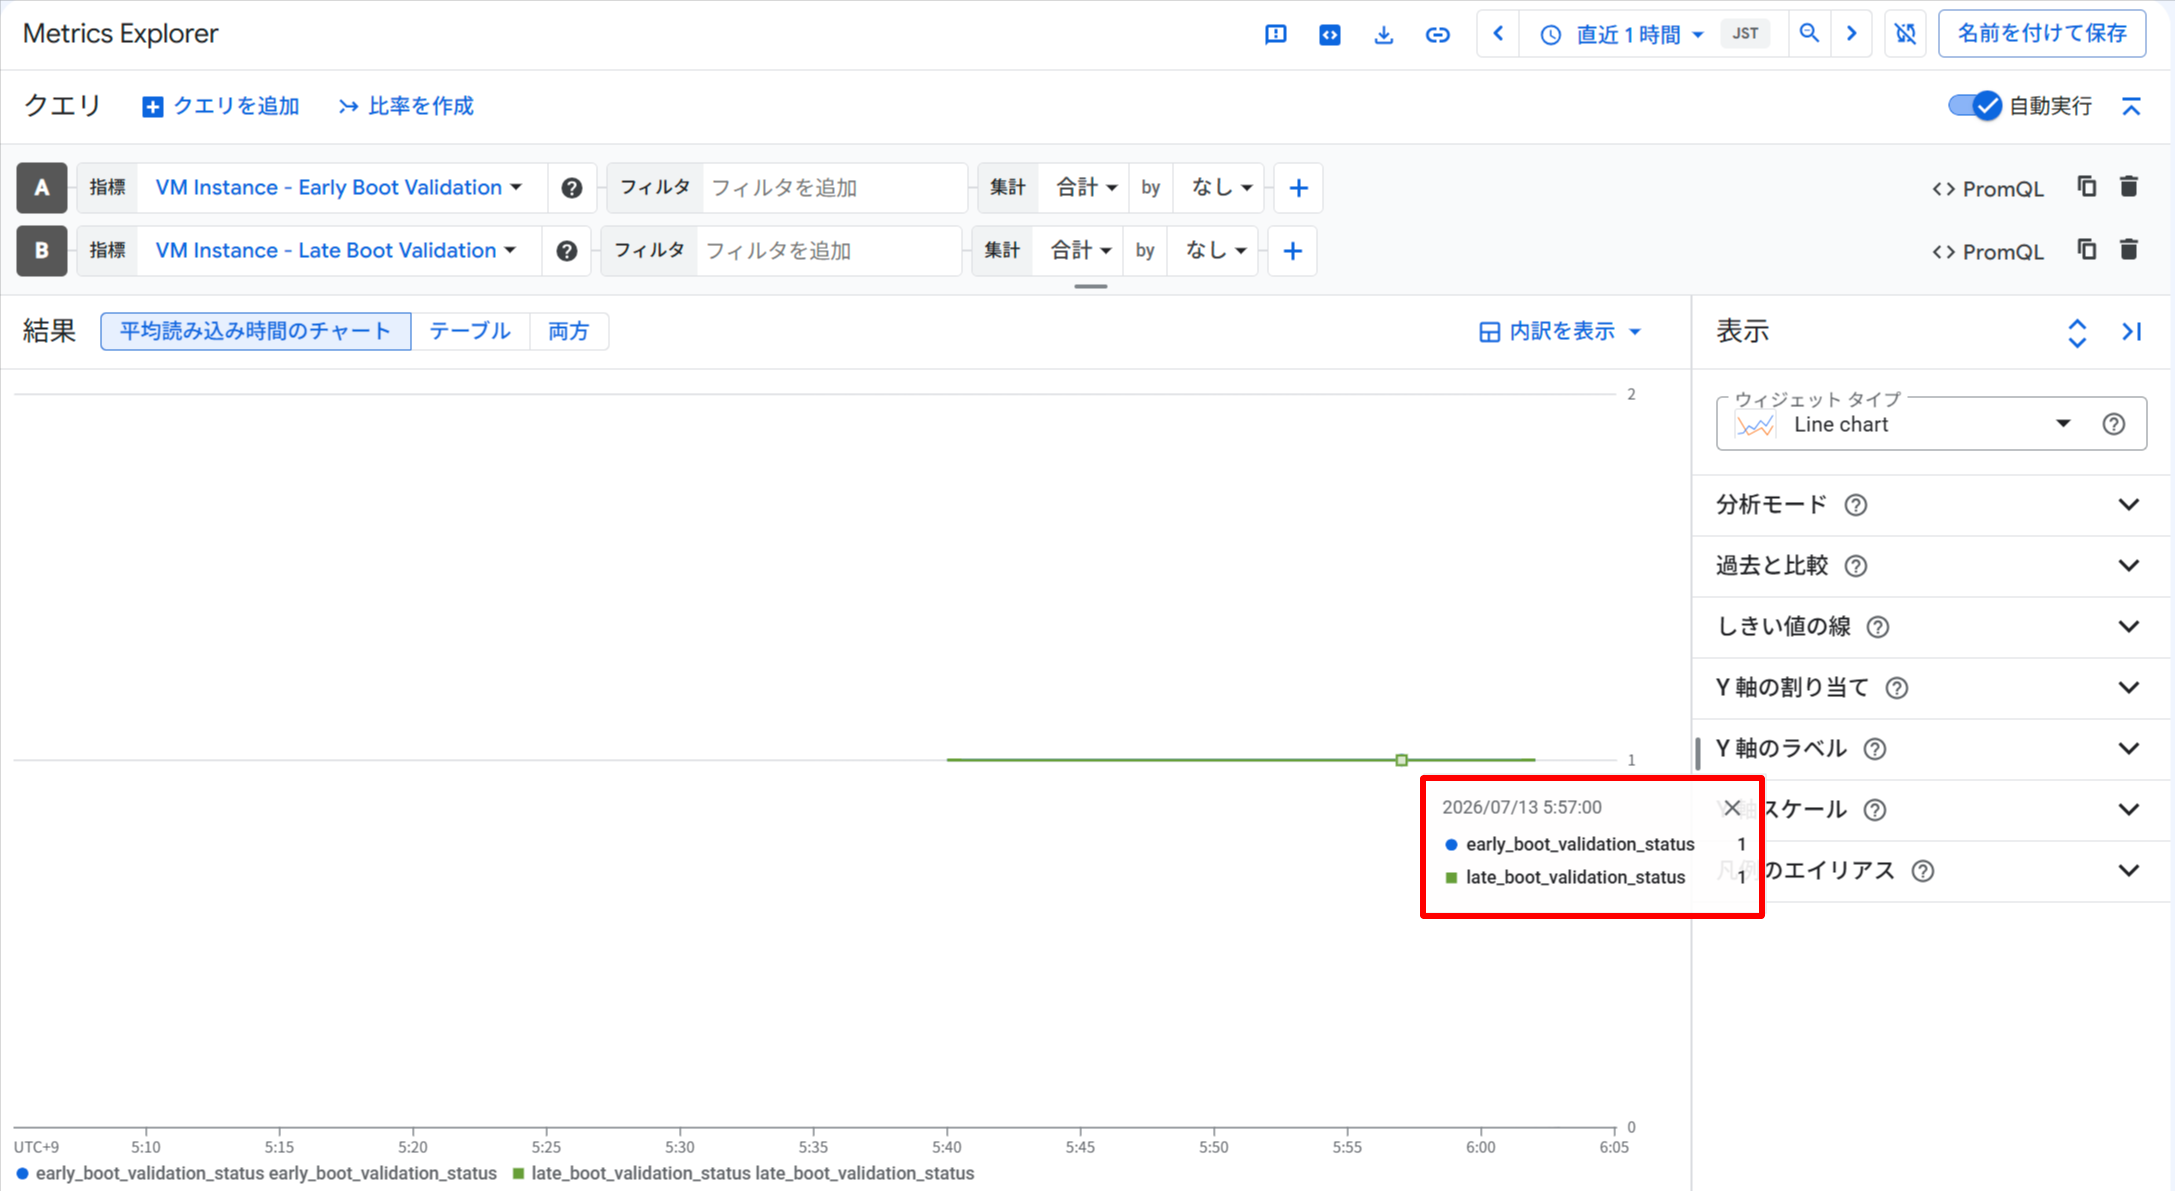
Task: Close the chart tooltip
Action: 1732,808
